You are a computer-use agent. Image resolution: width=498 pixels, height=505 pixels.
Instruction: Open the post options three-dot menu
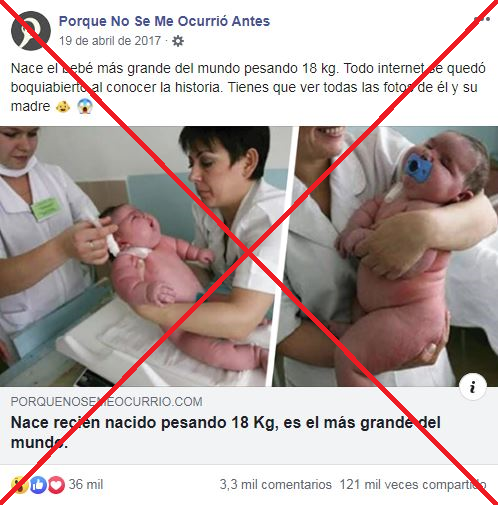482,19
